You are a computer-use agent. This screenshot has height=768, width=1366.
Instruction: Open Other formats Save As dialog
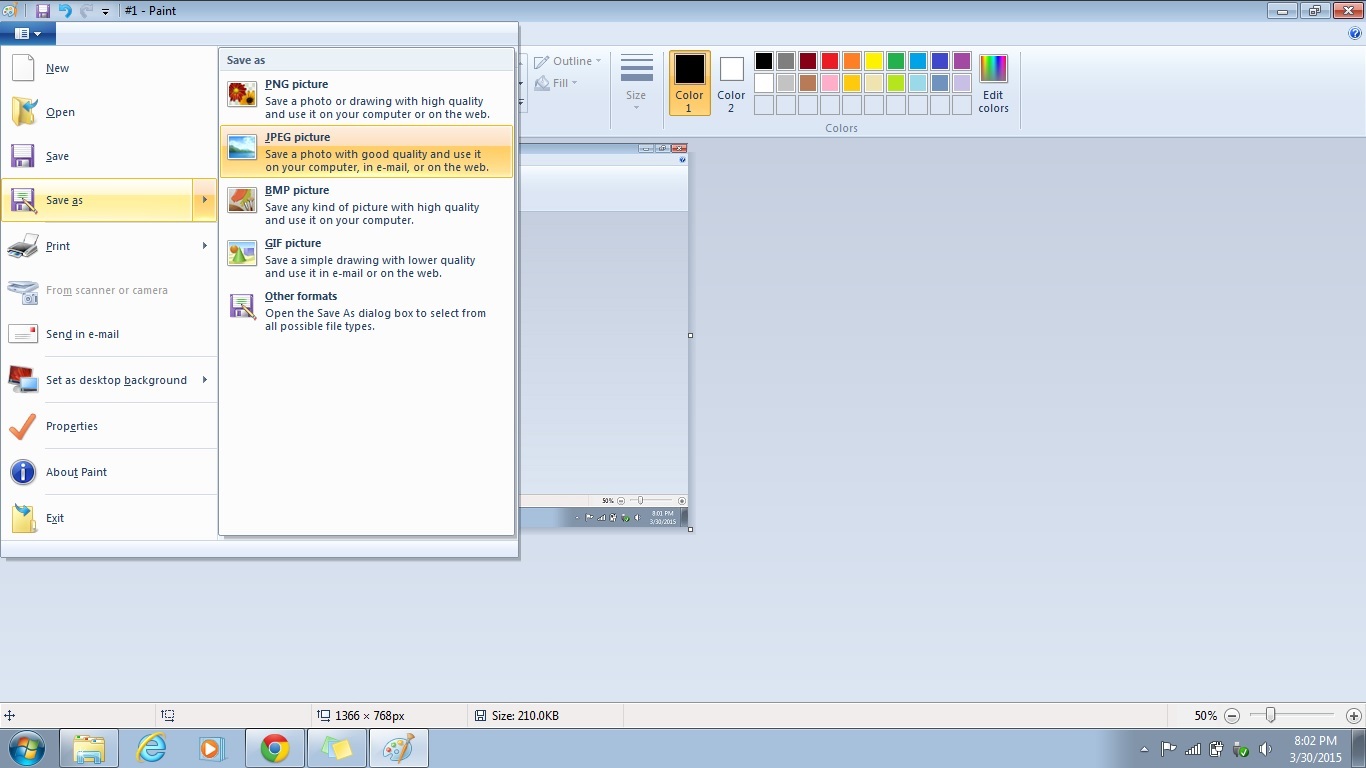click(x=367, y=311)
